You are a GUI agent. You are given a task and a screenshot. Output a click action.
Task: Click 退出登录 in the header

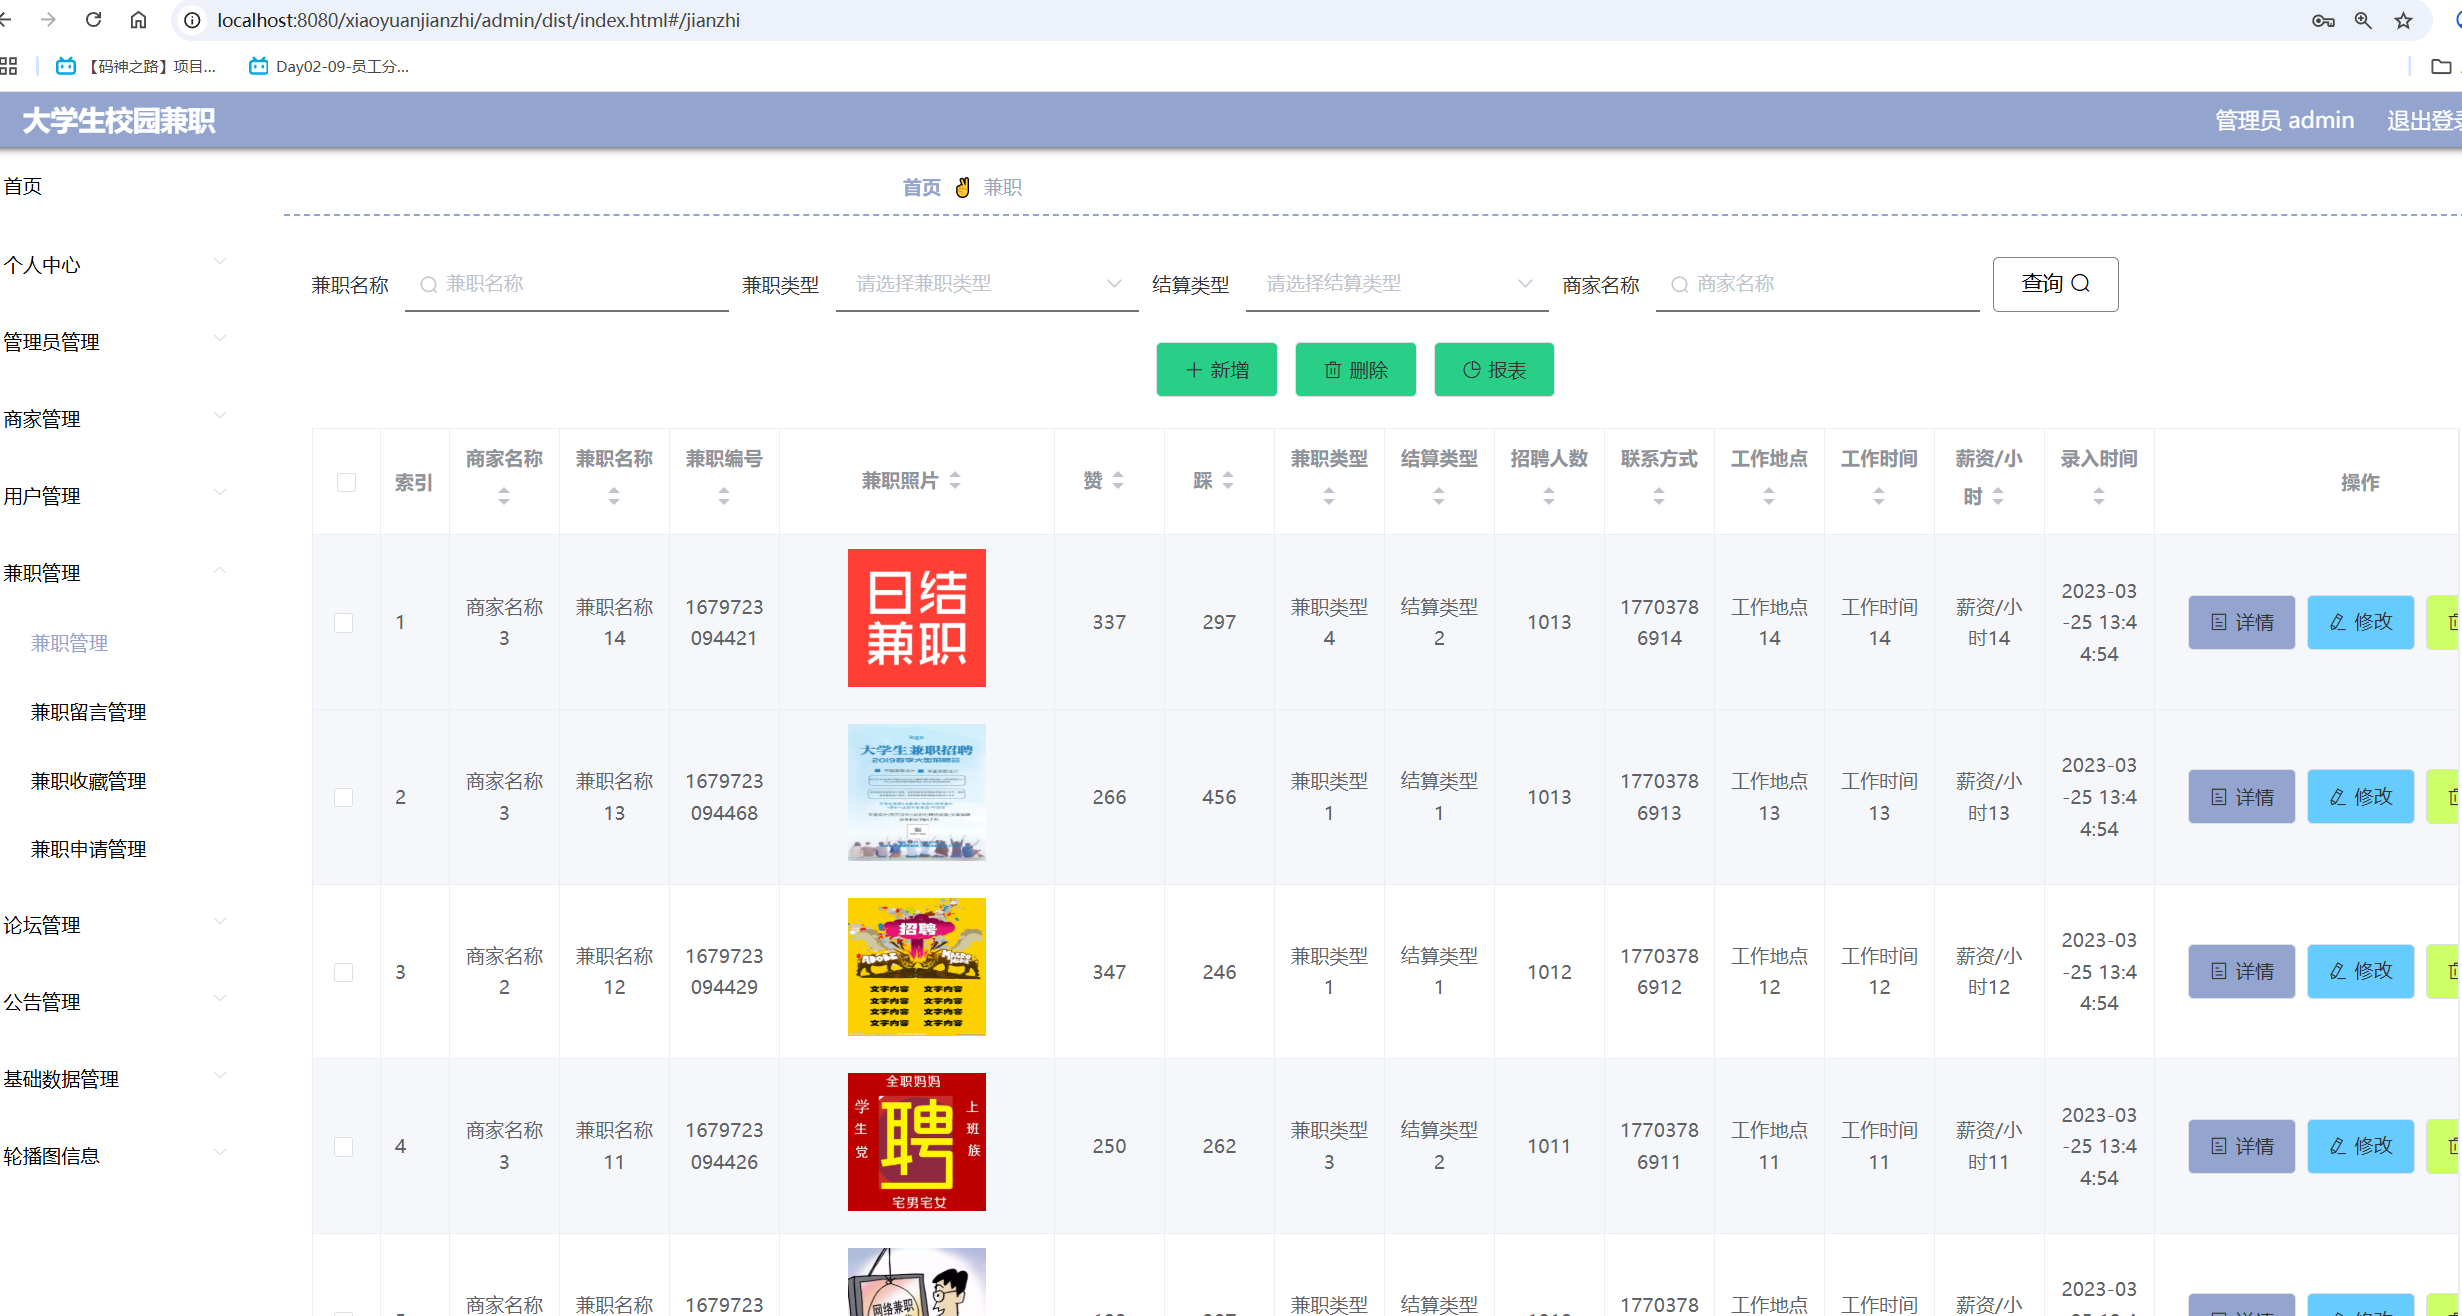point(2424,120)
